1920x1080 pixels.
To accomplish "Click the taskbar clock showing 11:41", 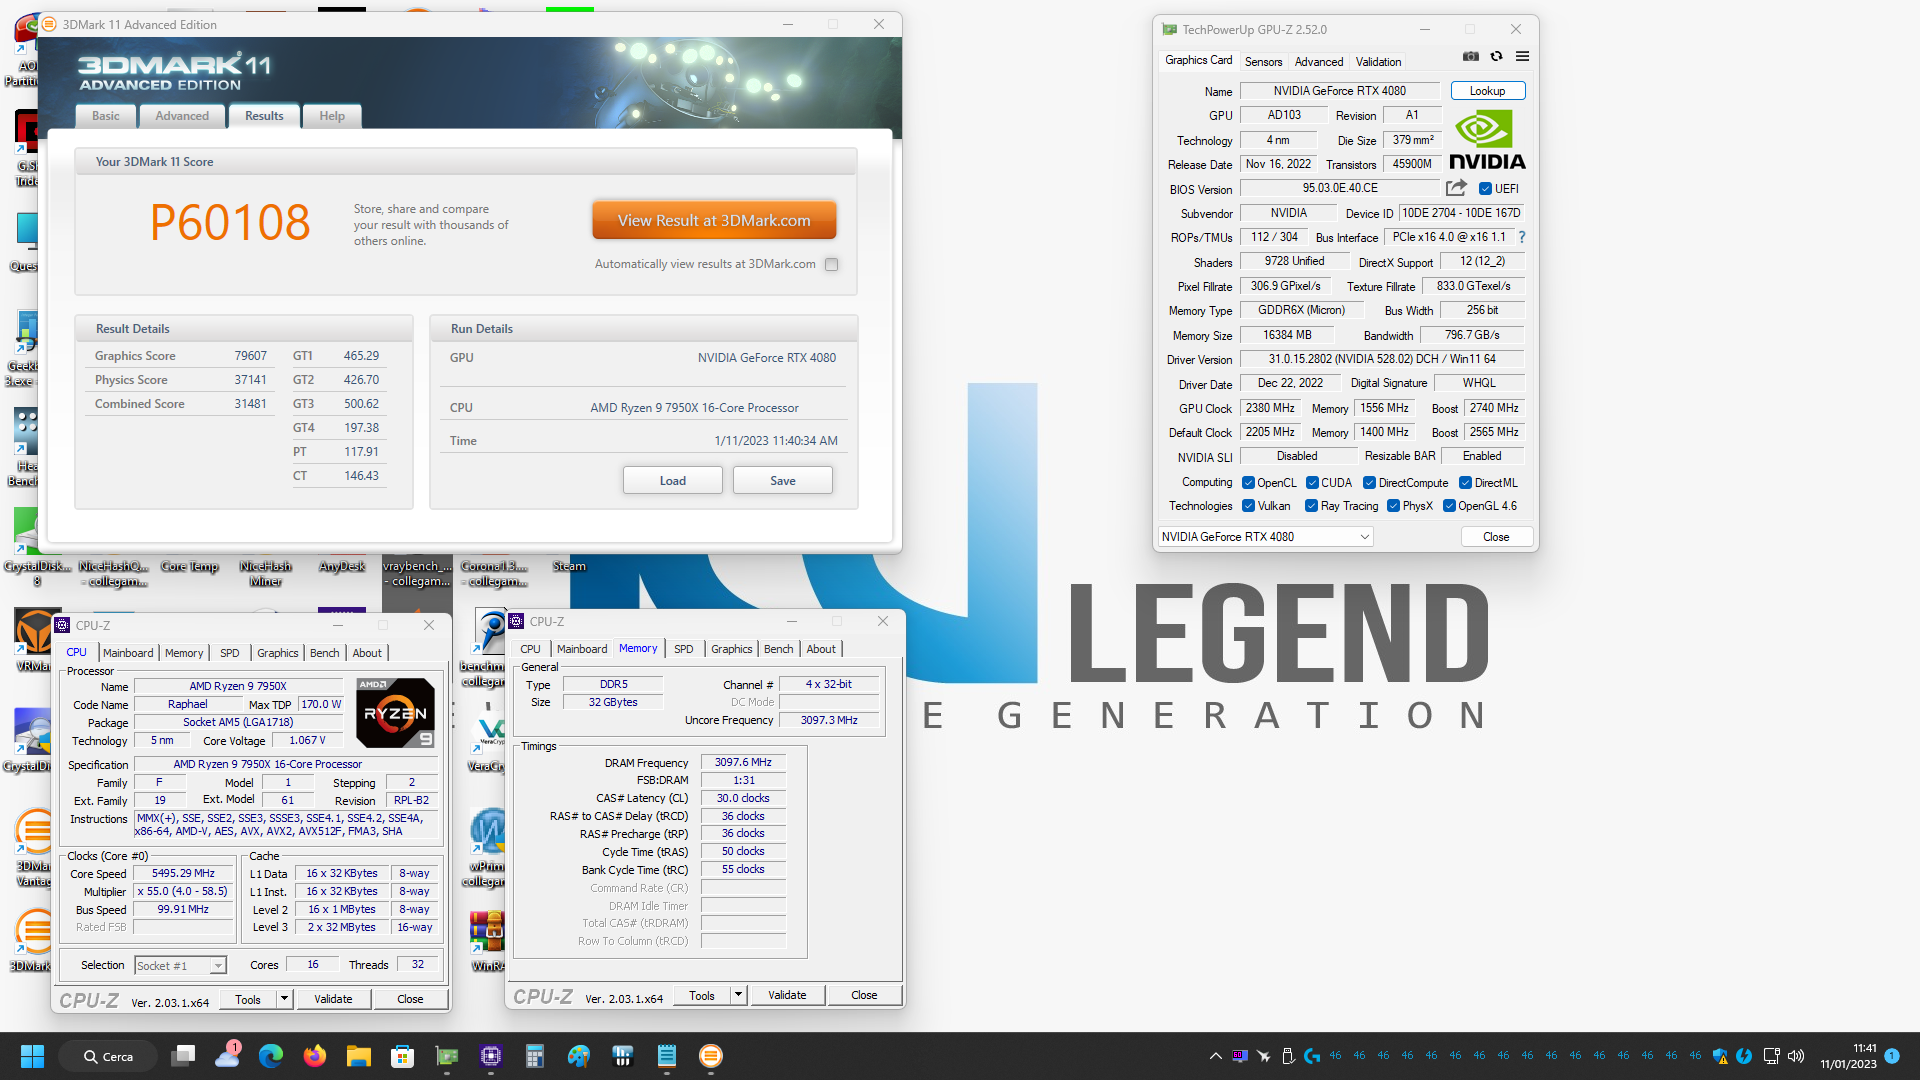I will pyautogui.click(x=1848, y=1056).
